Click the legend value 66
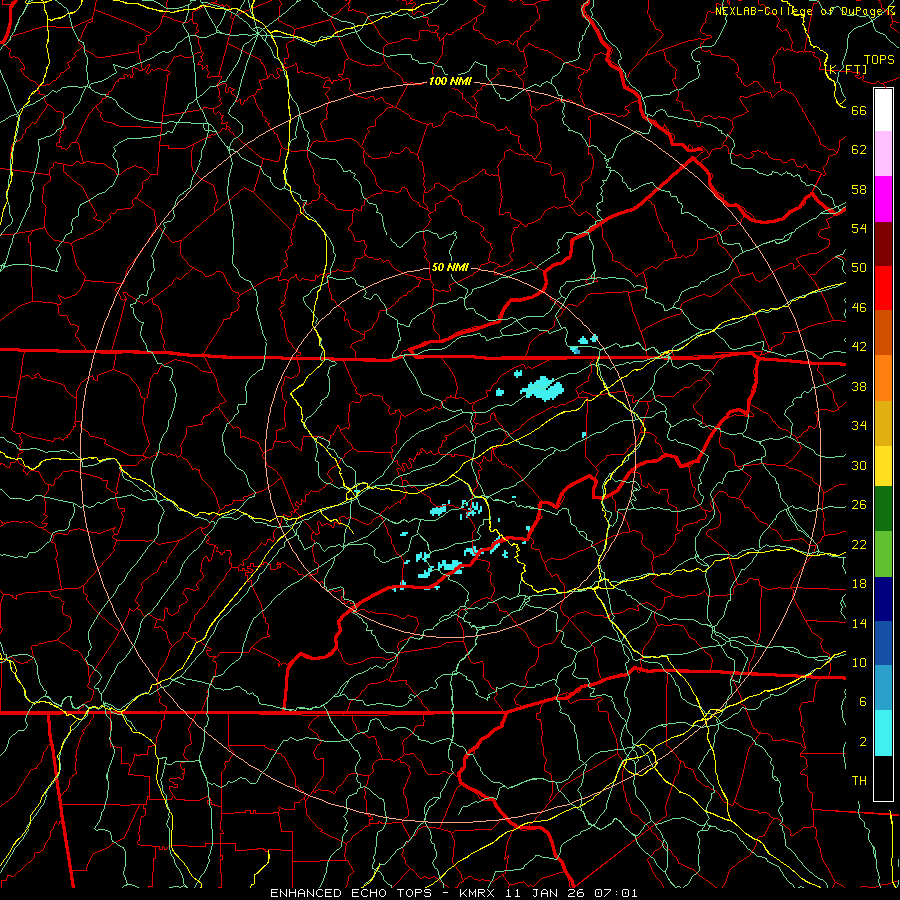The width and height of the screenshot is (900, 900). click(859, 110)
